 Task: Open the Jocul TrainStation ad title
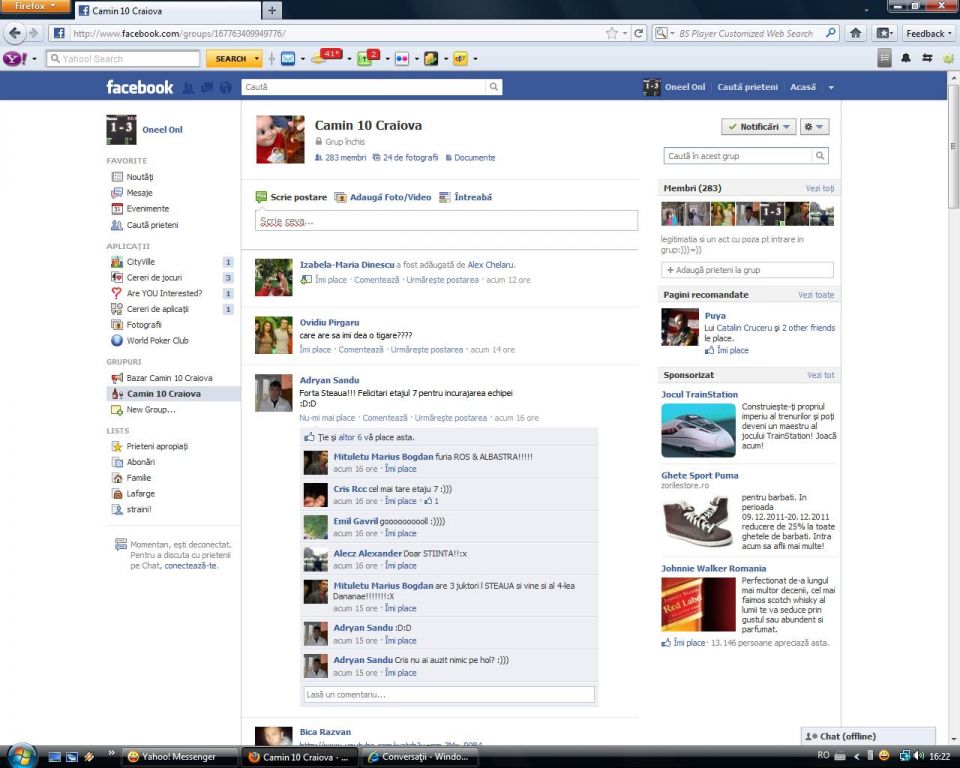coord(699,394)
